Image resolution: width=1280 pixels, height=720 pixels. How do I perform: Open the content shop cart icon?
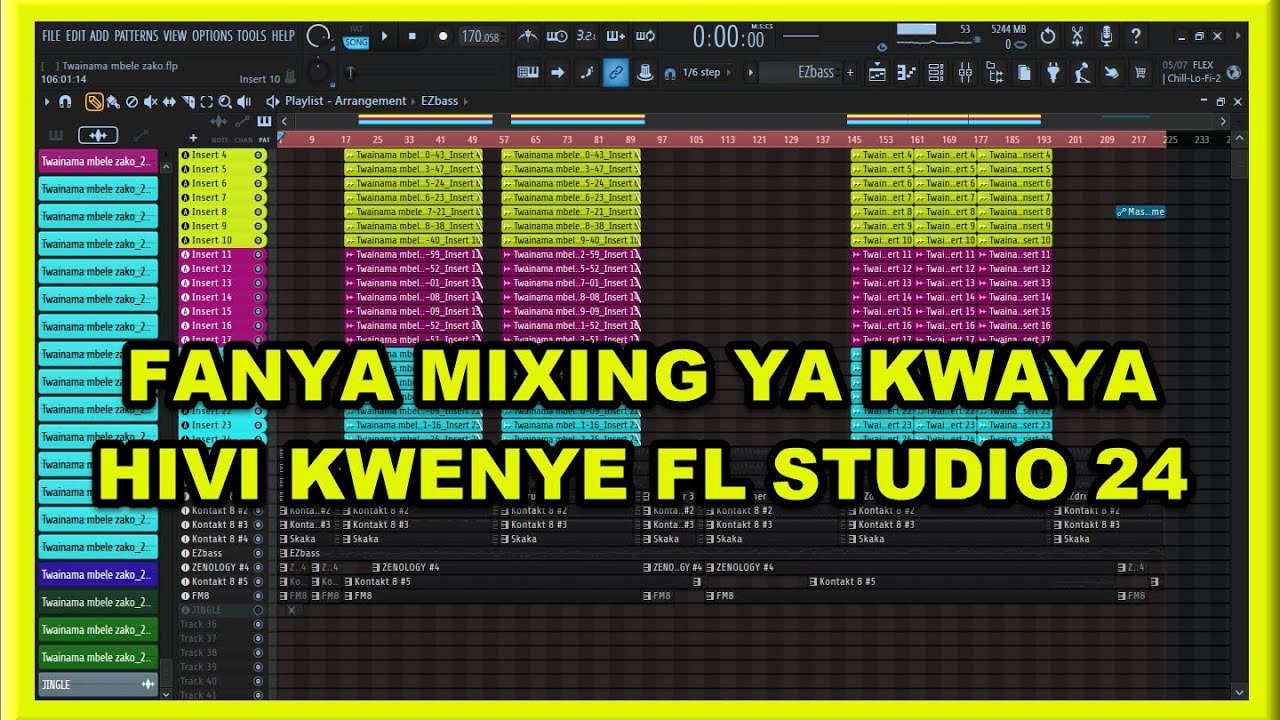[x=1140, y=72]
